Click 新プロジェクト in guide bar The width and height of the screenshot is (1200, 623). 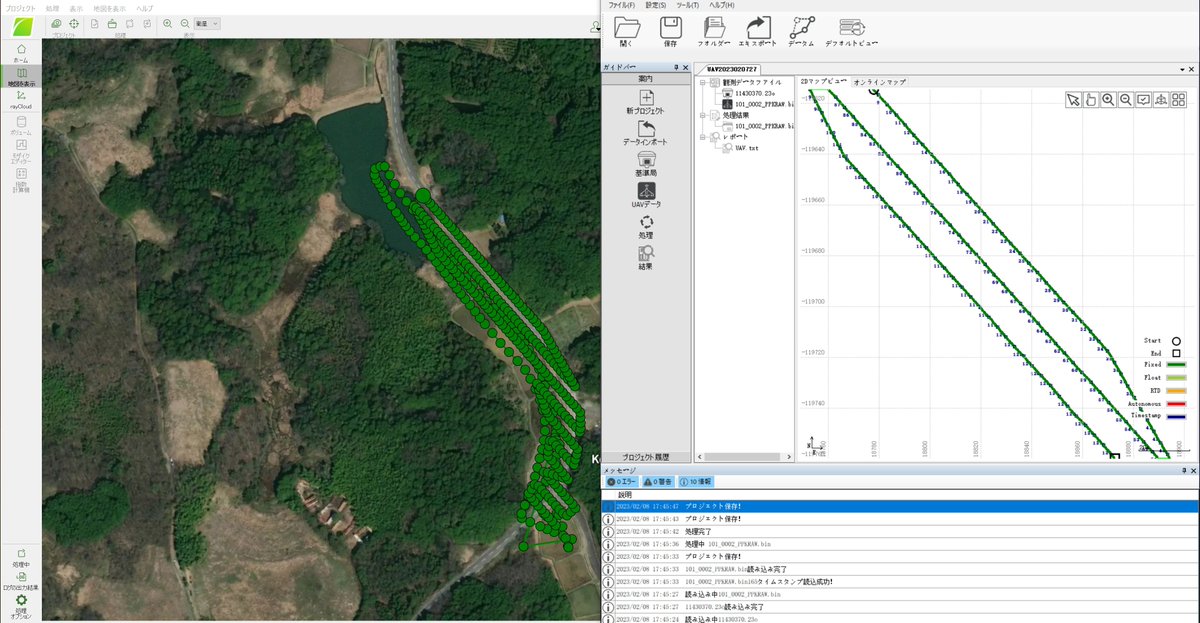645,102
